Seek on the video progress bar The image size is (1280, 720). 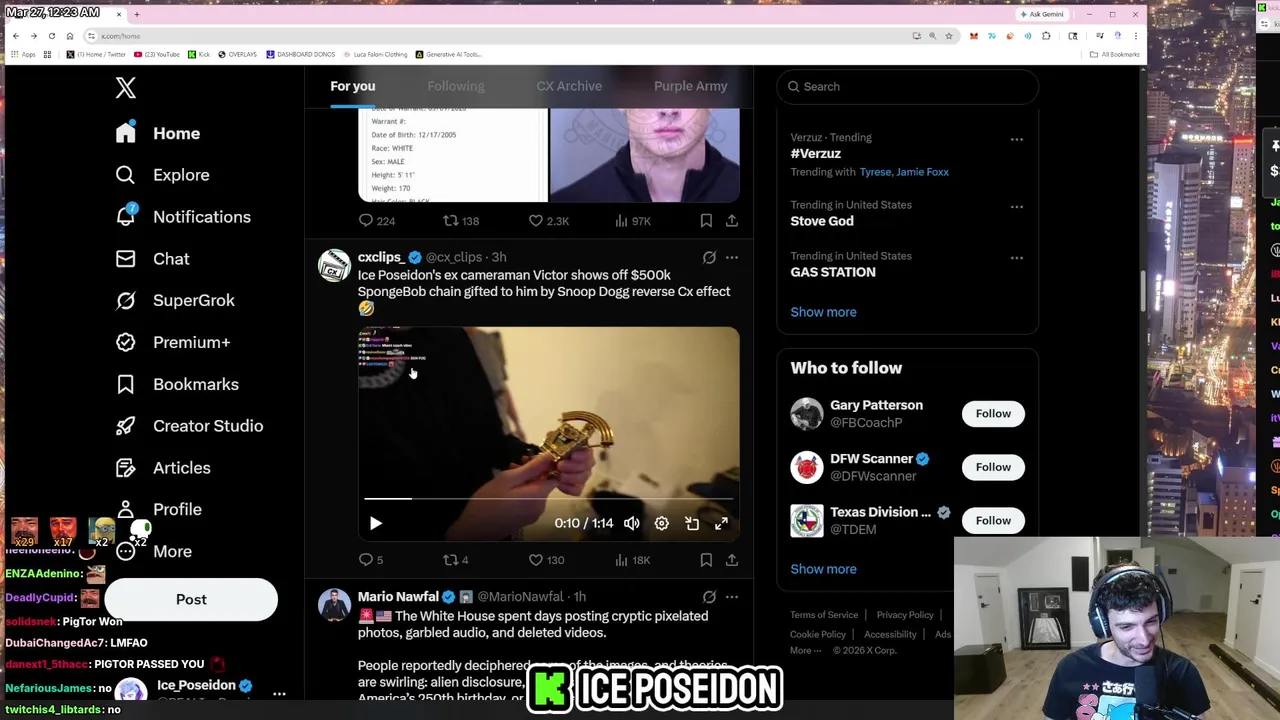[549, 498]
